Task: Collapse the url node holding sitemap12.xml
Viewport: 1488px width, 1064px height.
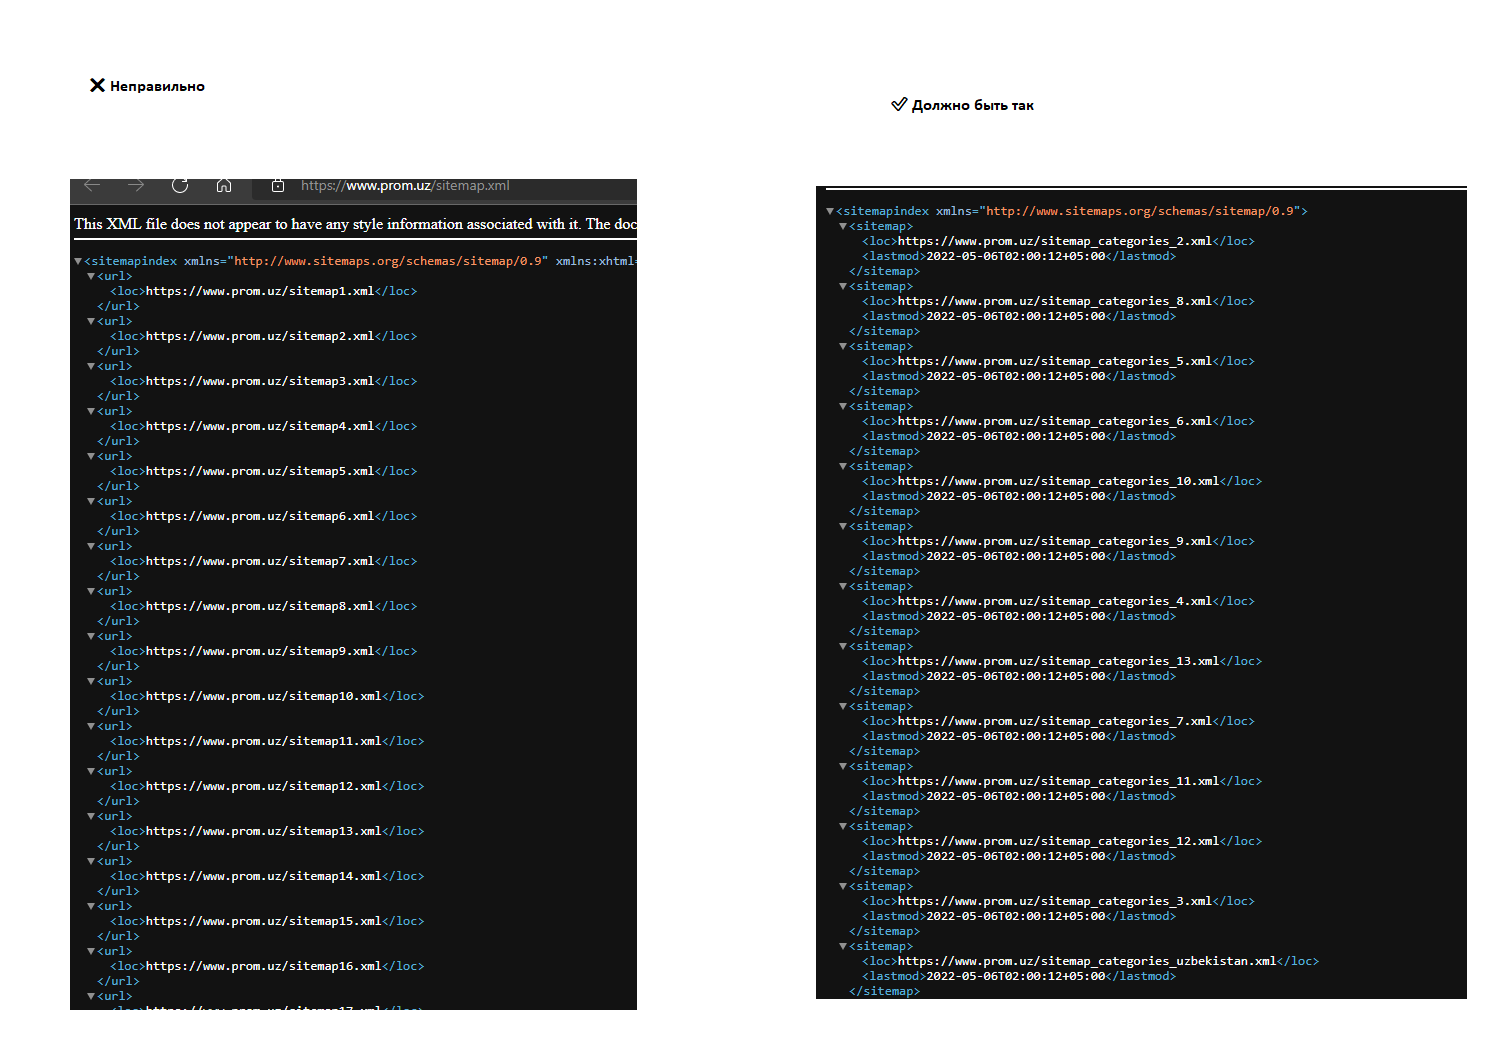Action: tap(91, 771)
